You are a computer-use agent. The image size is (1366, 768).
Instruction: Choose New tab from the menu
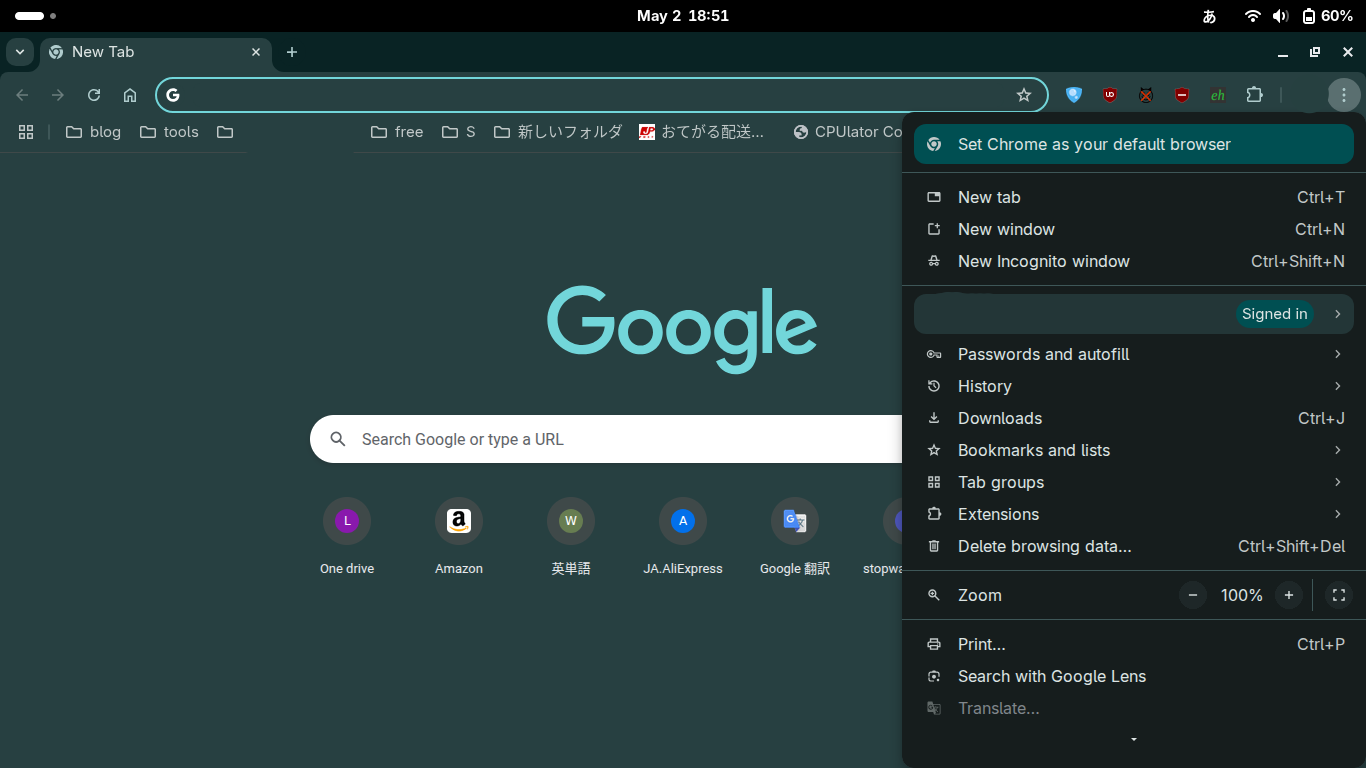click(1134, 197)
